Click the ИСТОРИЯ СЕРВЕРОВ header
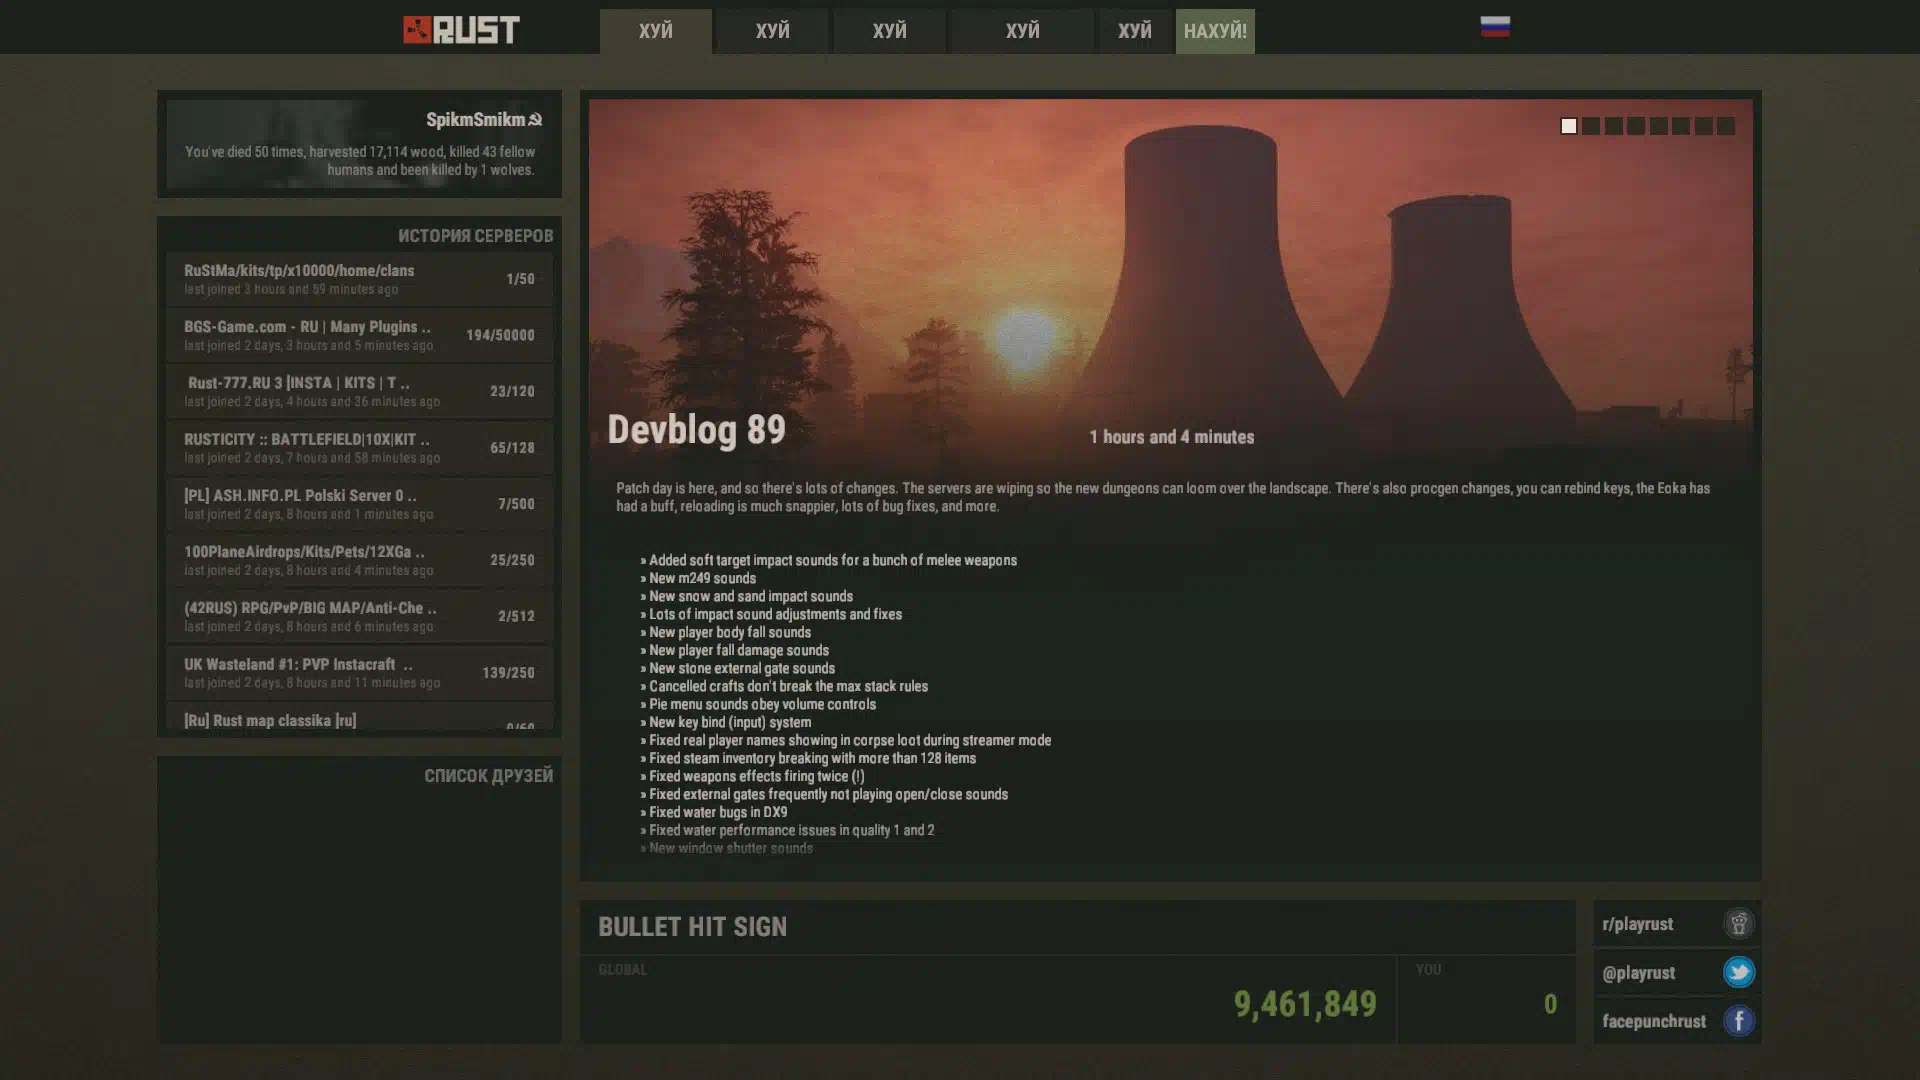Viewport: 1920px width, 1080px height. click(475, 236)
